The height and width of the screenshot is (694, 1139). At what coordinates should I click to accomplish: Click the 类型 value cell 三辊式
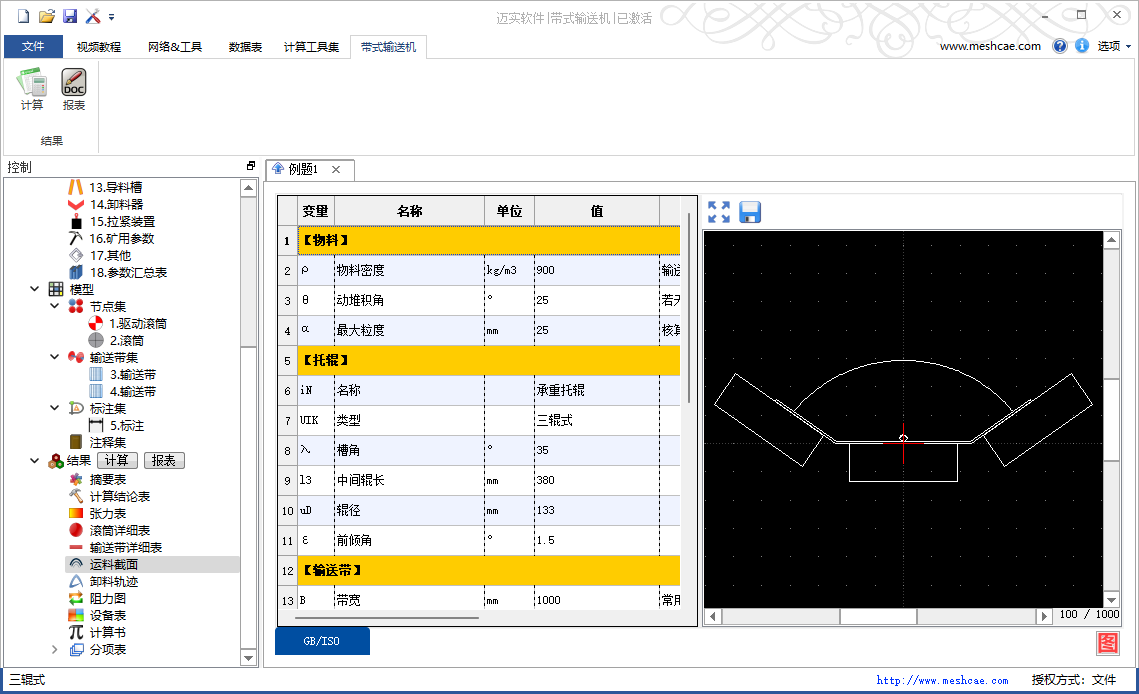tap(596, 420)
